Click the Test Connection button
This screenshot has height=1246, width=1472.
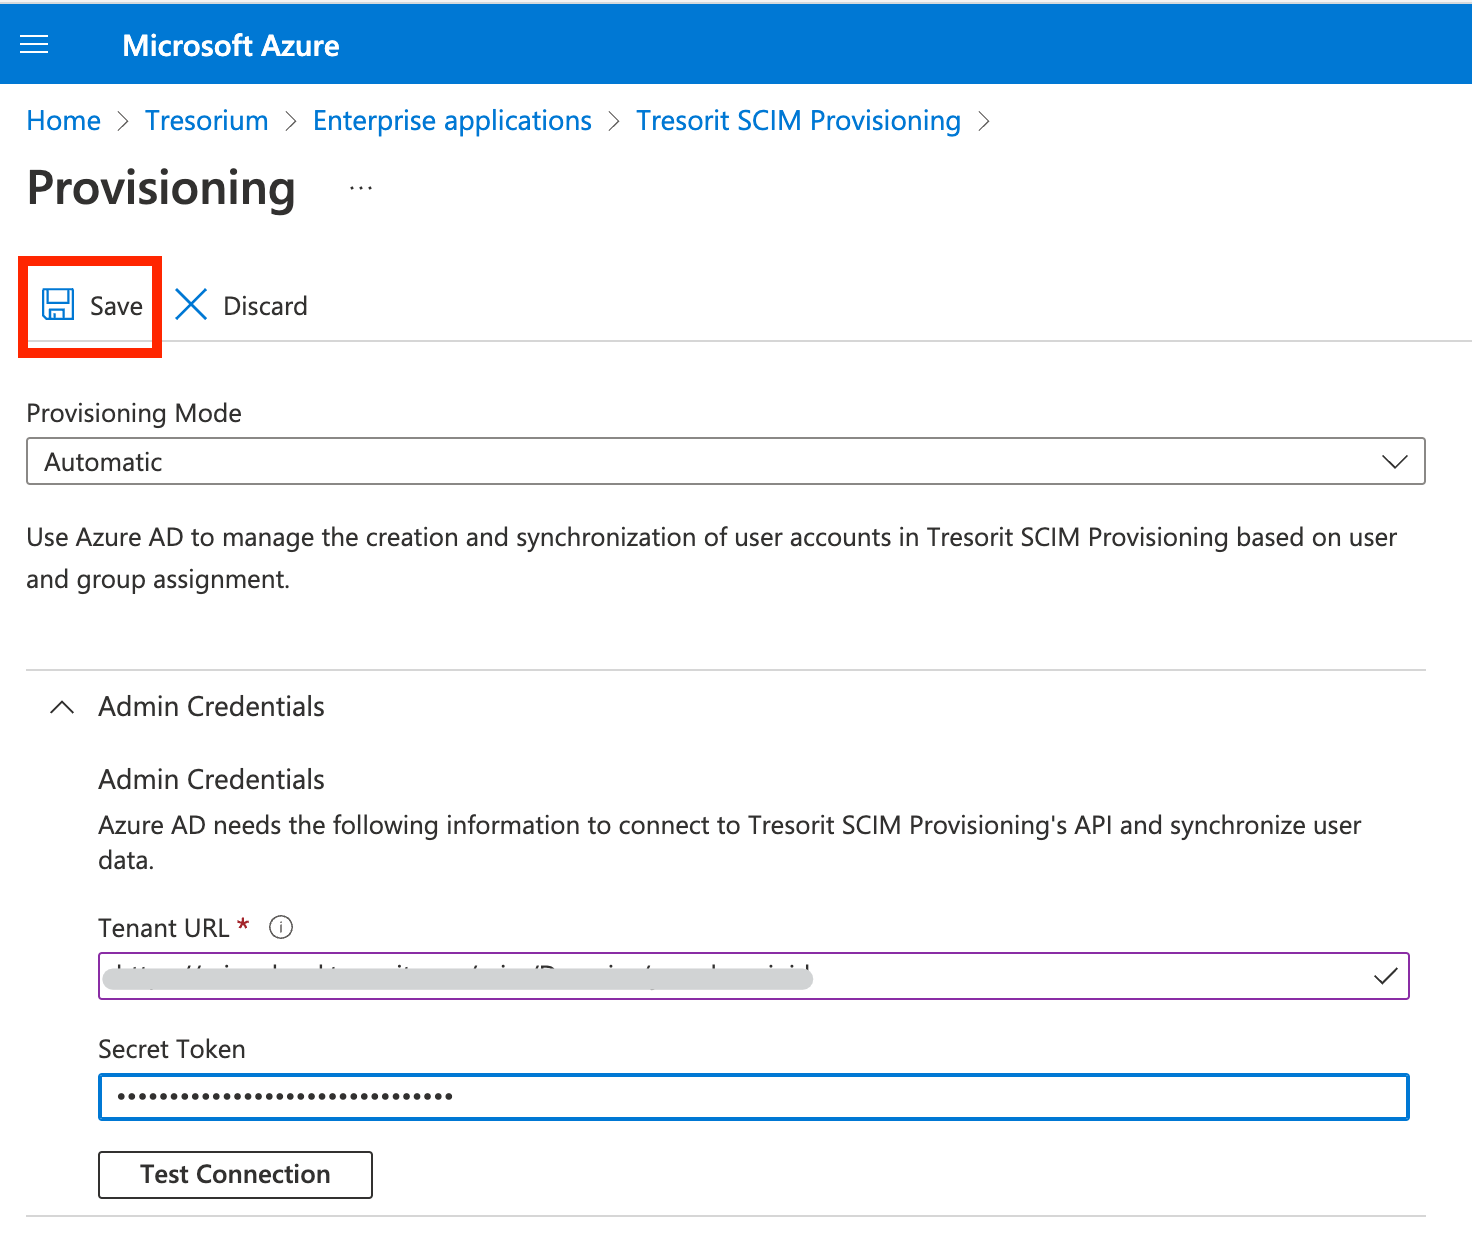(x=235, y=1174)
